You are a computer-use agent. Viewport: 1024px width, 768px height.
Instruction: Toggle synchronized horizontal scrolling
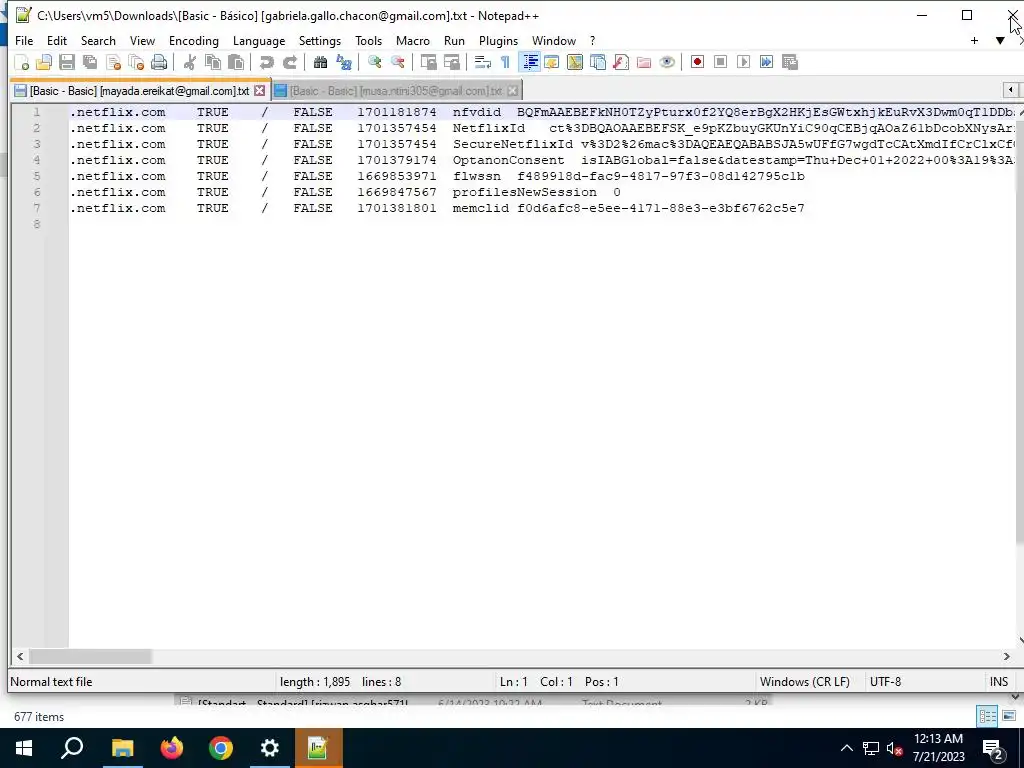(451, 62)
